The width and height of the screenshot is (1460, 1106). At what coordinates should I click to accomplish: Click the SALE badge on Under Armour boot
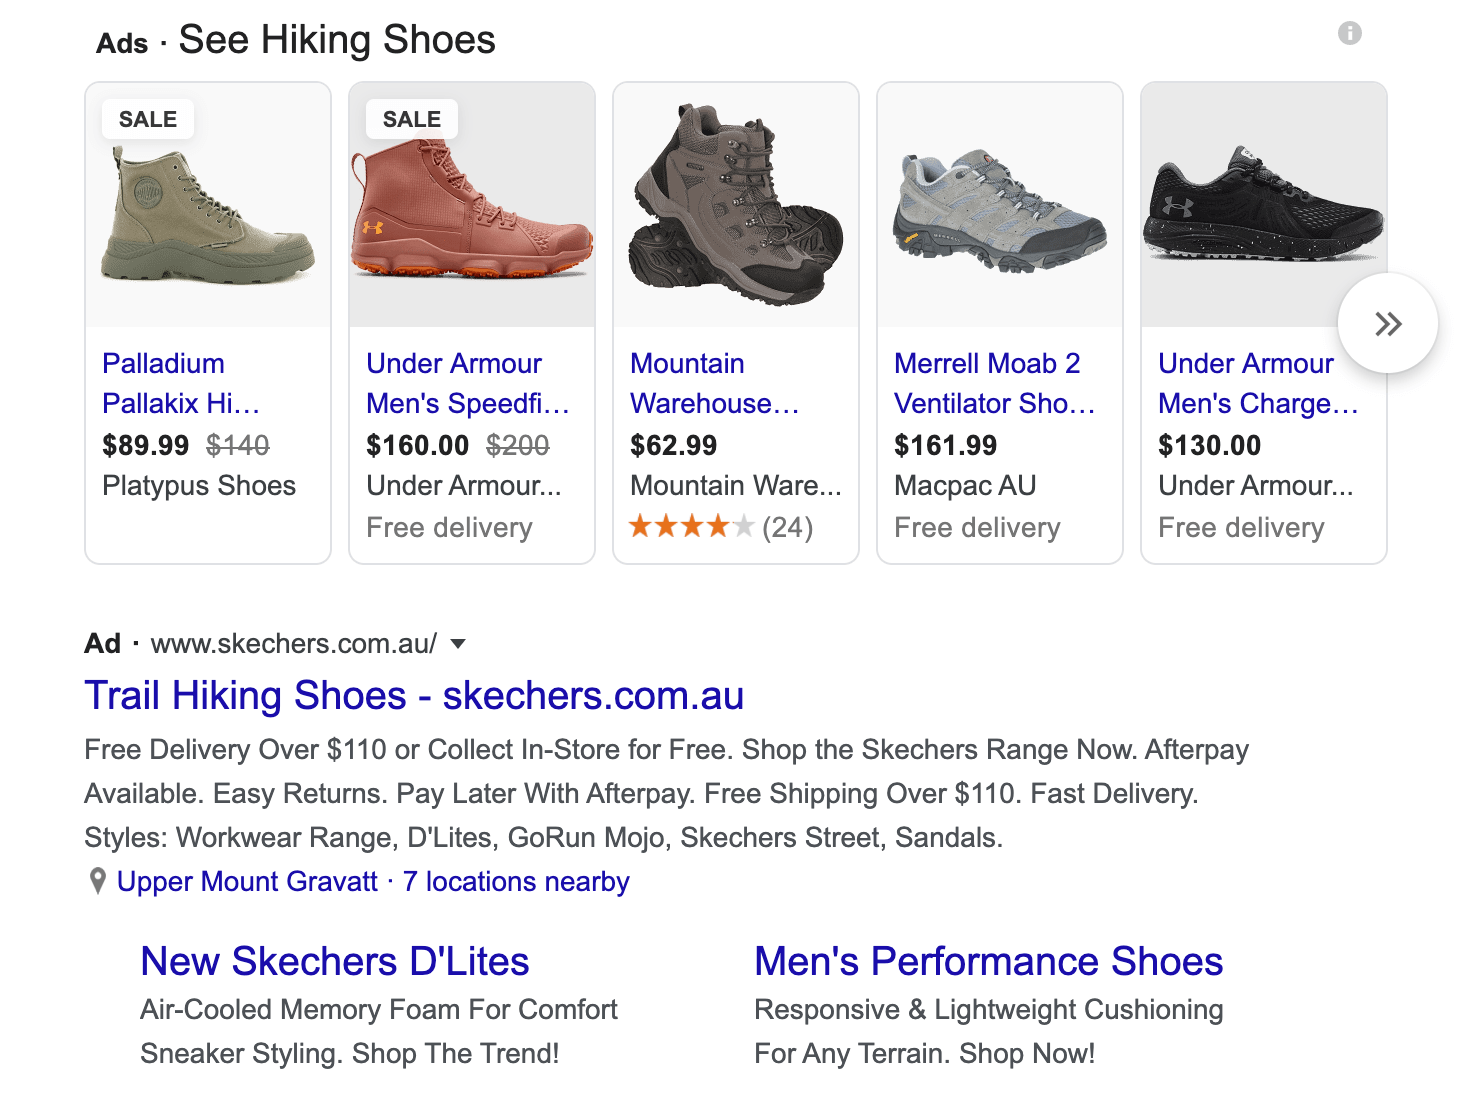pos(412,119)
